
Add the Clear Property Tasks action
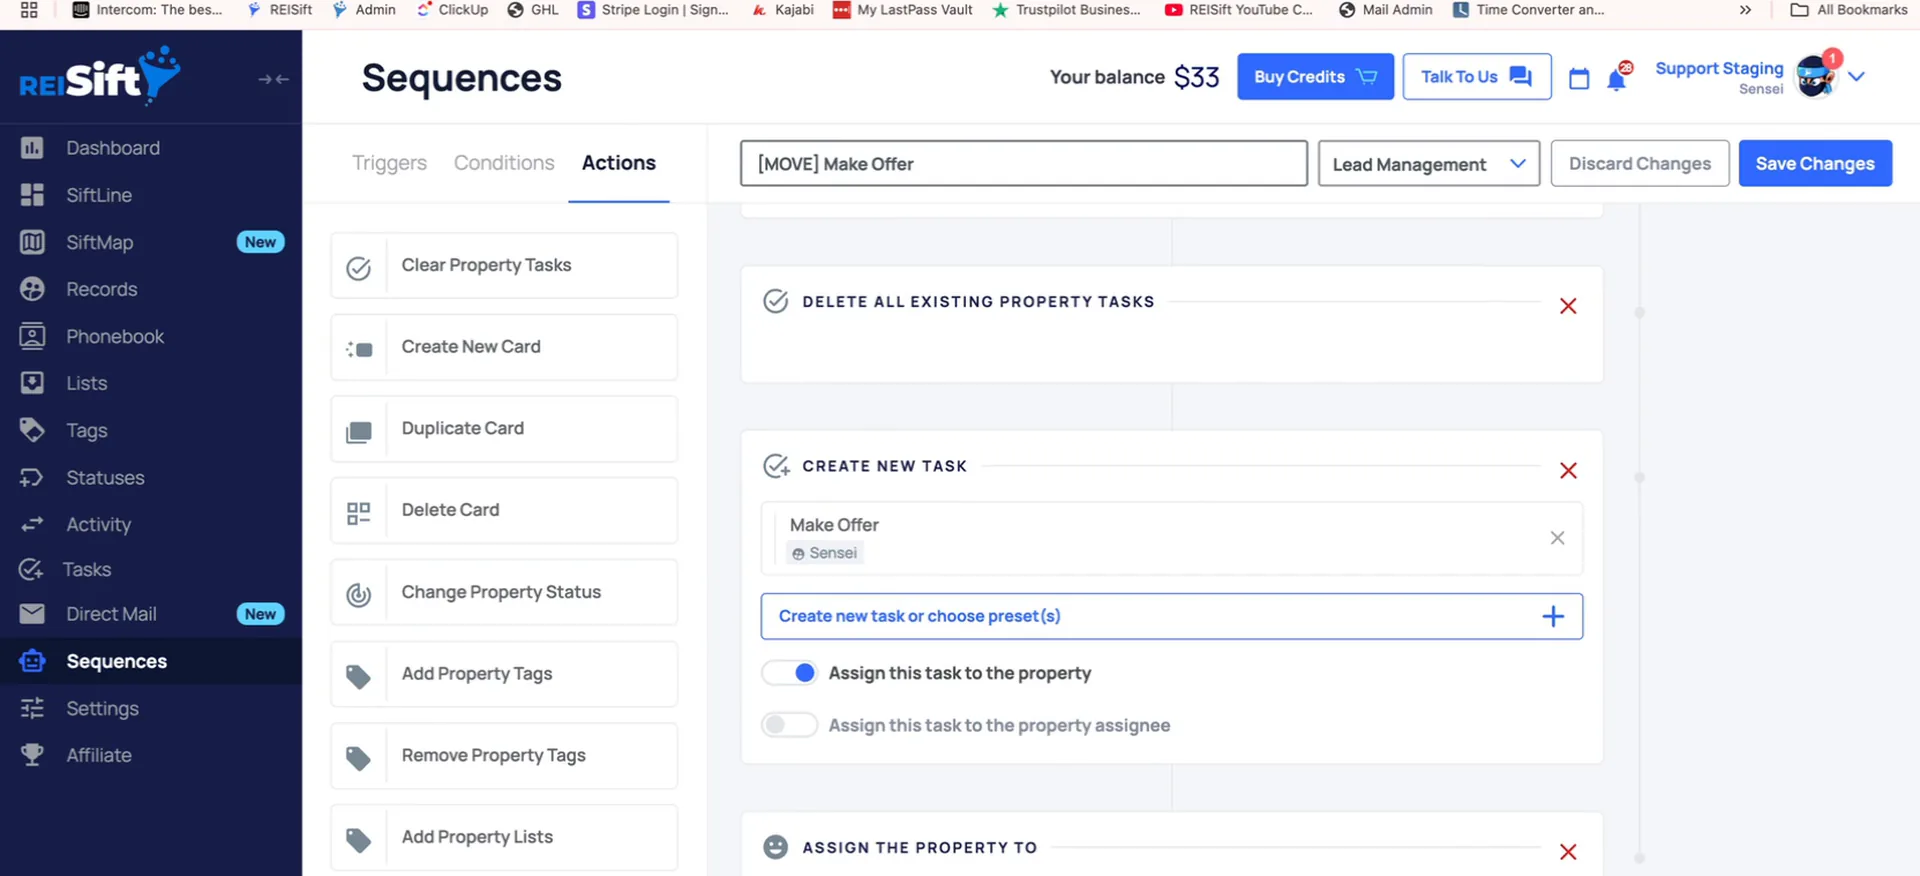504,266
